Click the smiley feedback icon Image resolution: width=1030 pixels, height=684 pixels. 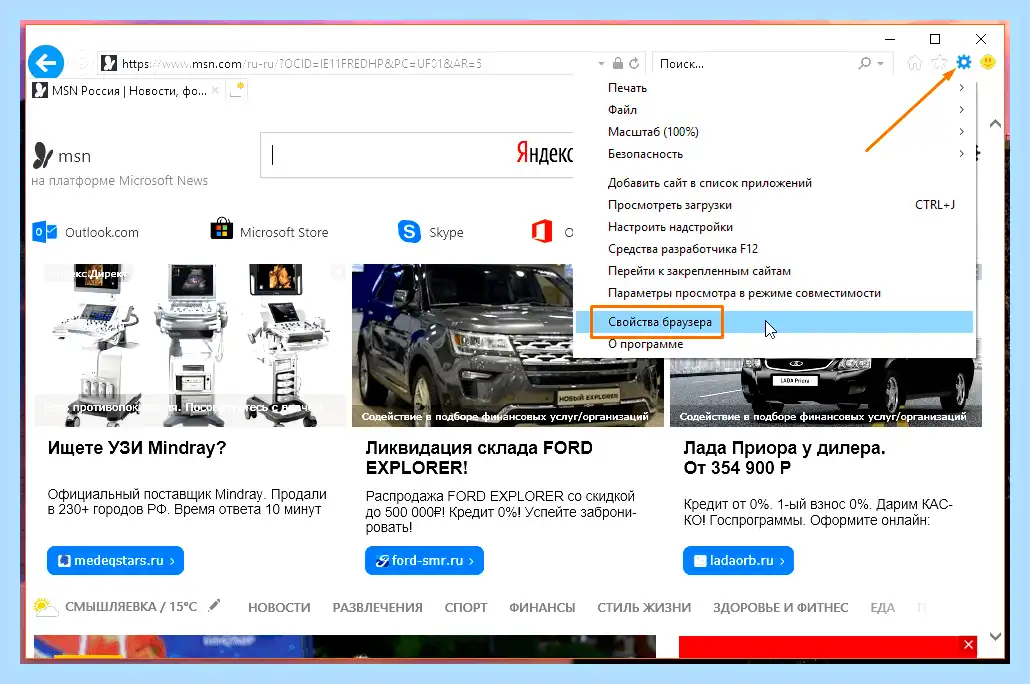tap(987, 62)
